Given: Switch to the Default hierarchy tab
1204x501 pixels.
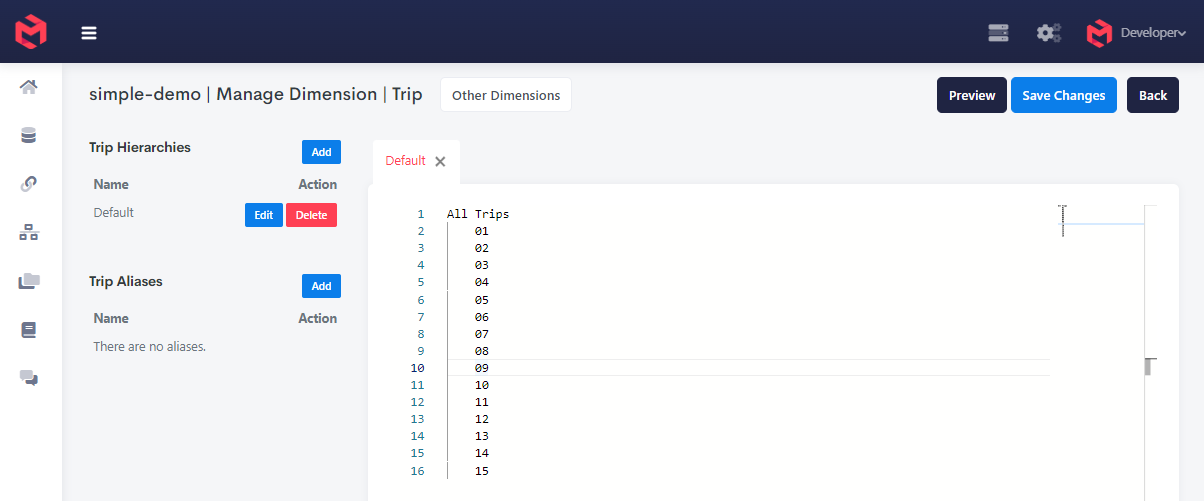Looking at the screenshot, I should [405, 161].
